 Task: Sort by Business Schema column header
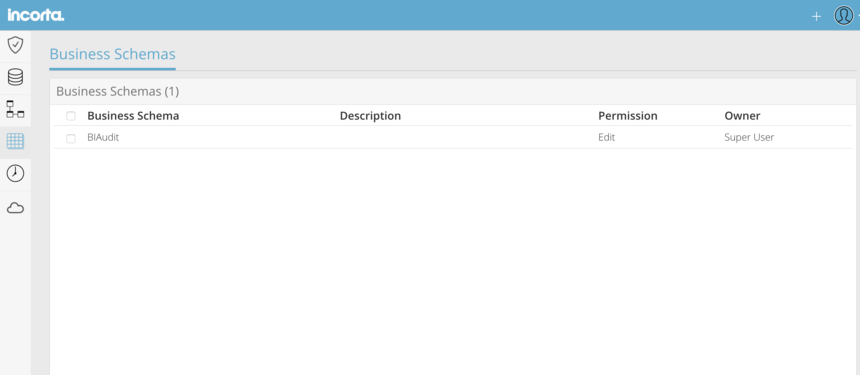(133, 116)
